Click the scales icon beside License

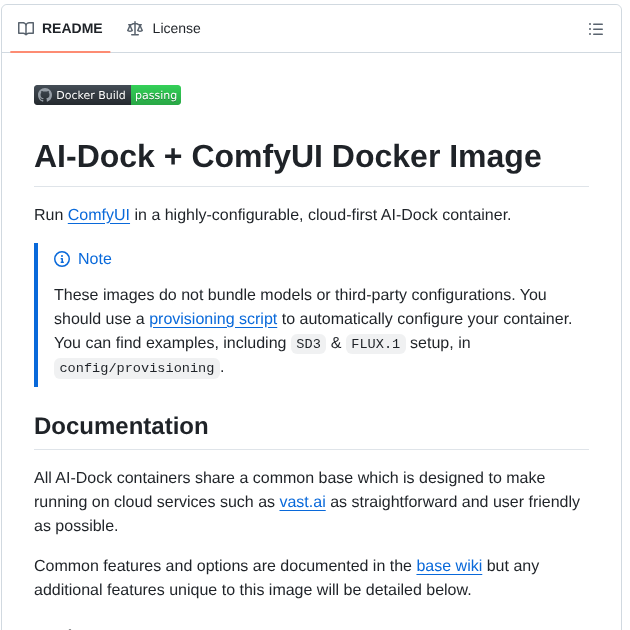click(135, 29)
